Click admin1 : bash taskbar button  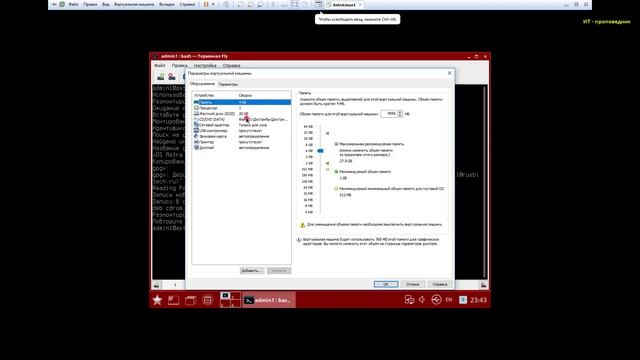269,300
